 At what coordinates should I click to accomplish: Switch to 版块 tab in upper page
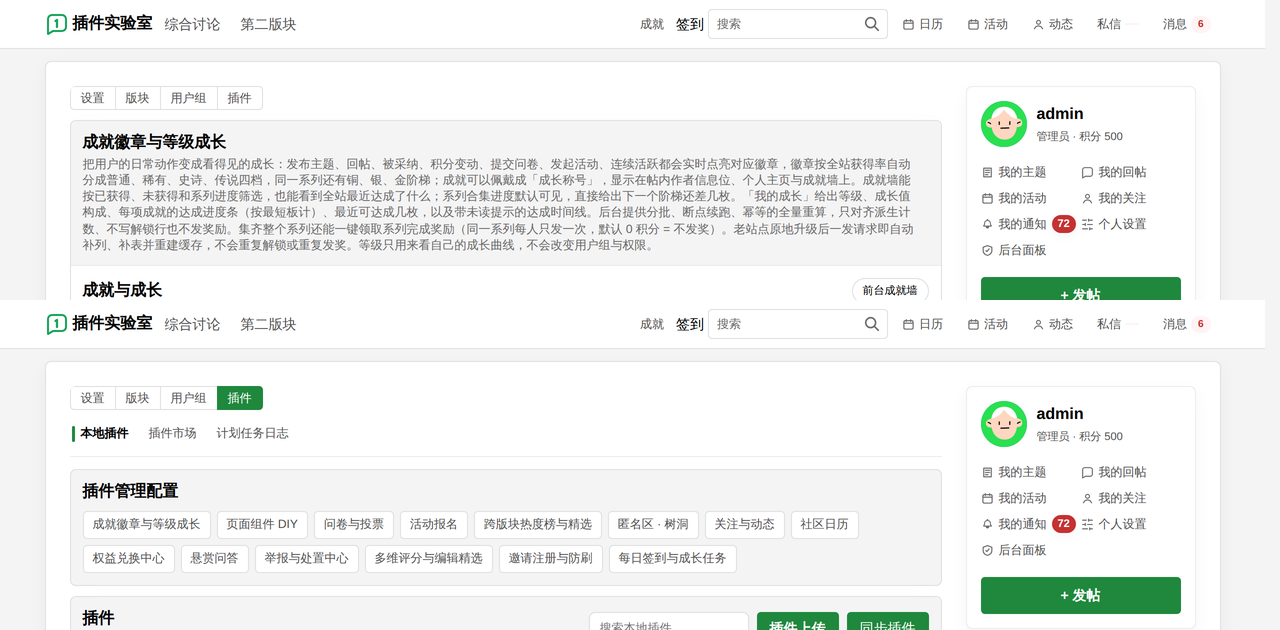(x=137, y=98)
